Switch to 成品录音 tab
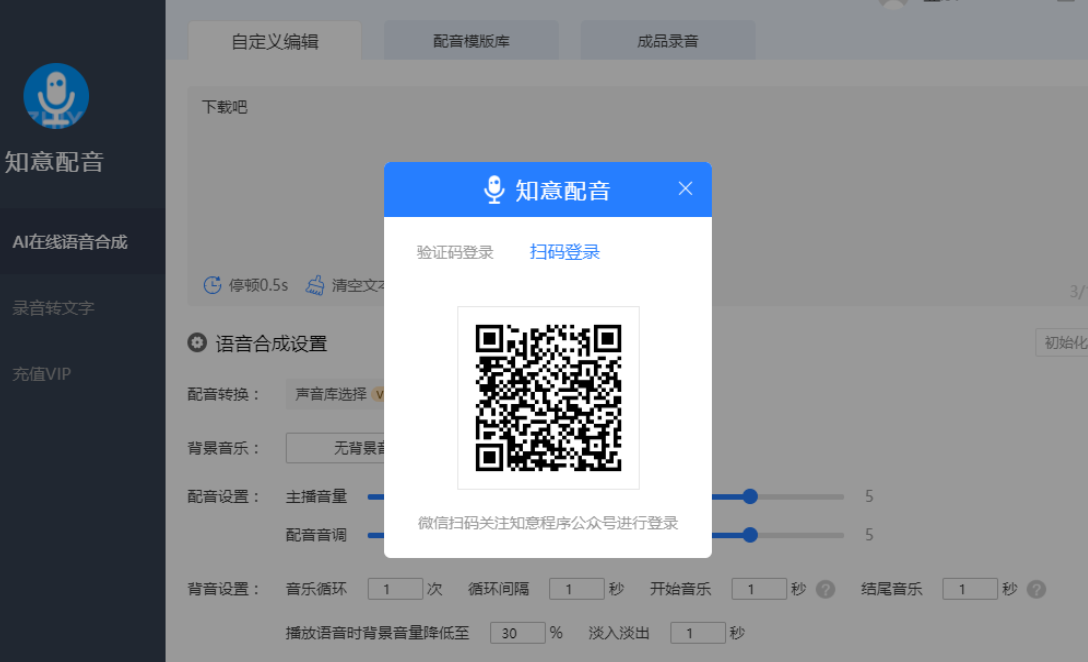This screenshot has width=1088, height=662. pos(668,41)
